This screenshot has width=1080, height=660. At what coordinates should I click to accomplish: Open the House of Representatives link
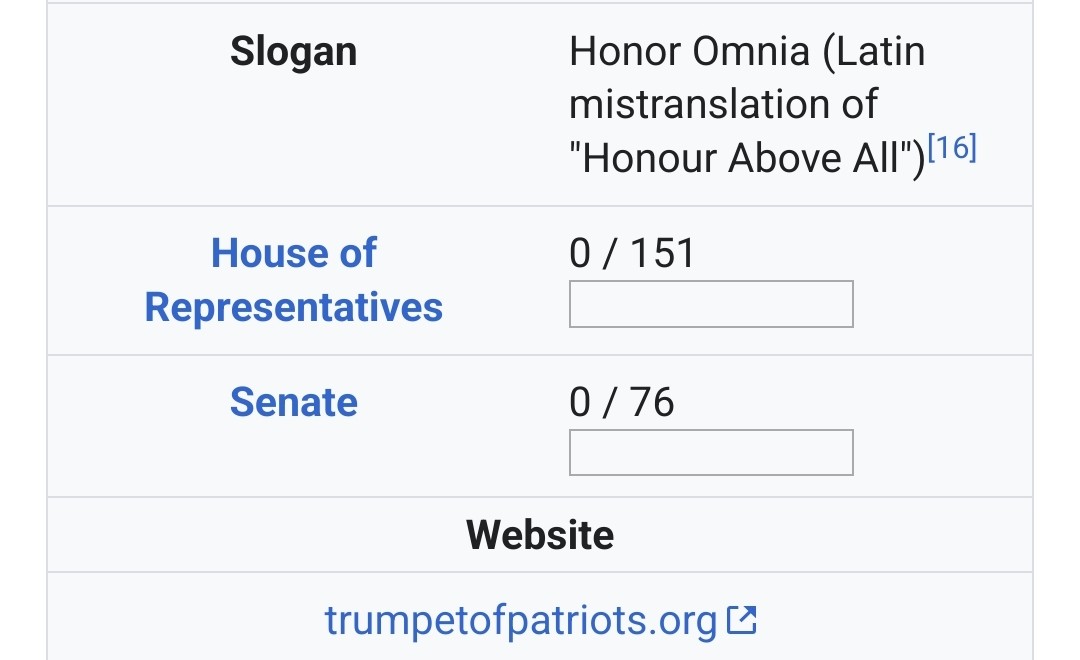[x=293, y=280]
